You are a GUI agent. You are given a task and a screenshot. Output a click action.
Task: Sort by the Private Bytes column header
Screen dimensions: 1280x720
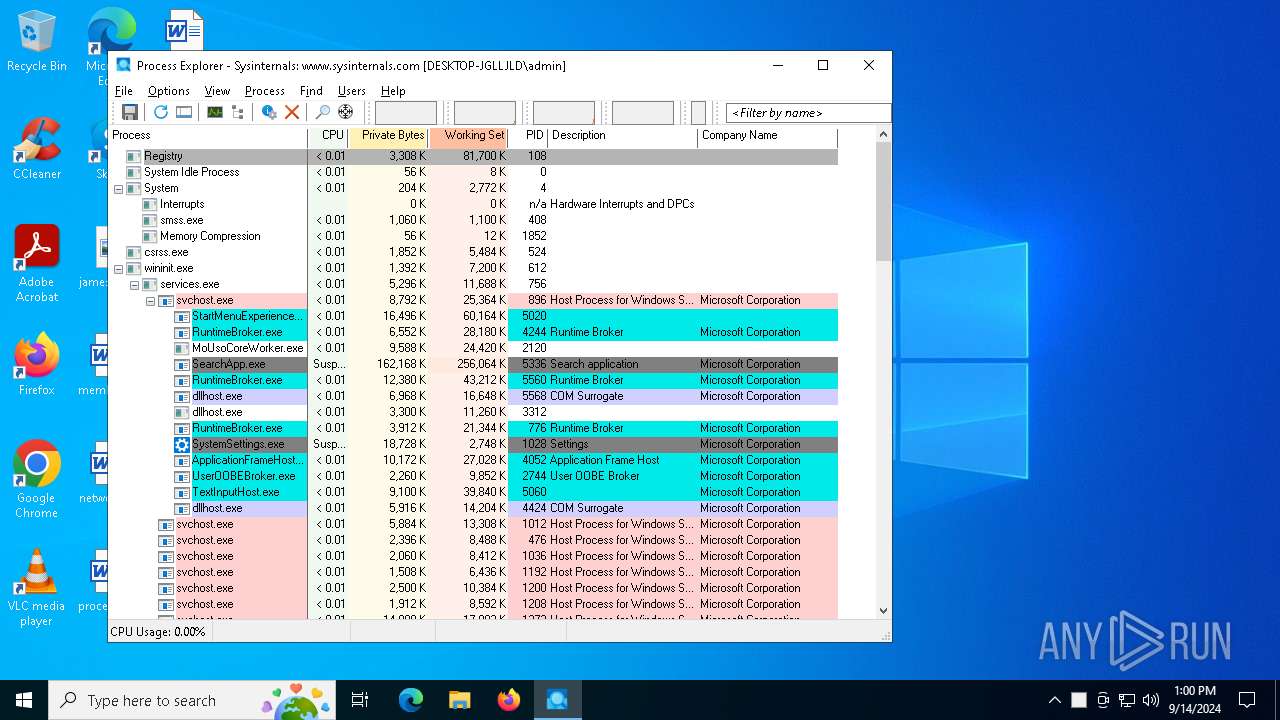[388, 136]
